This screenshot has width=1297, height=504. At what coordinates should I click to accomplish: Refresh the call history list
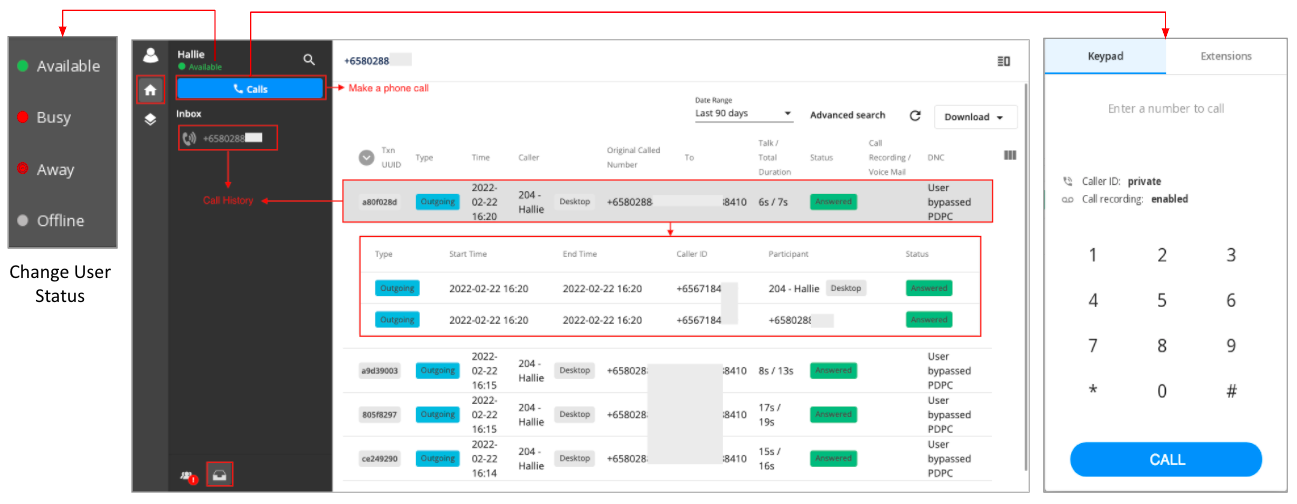[914, 116]
